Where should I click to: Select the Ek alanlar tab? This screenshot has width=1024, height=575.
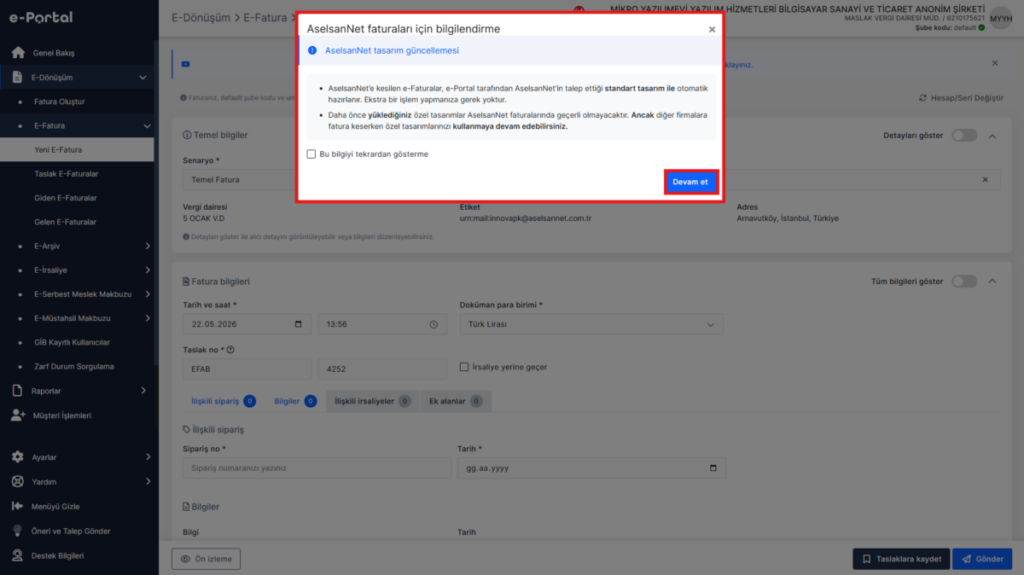pos(455,401)
